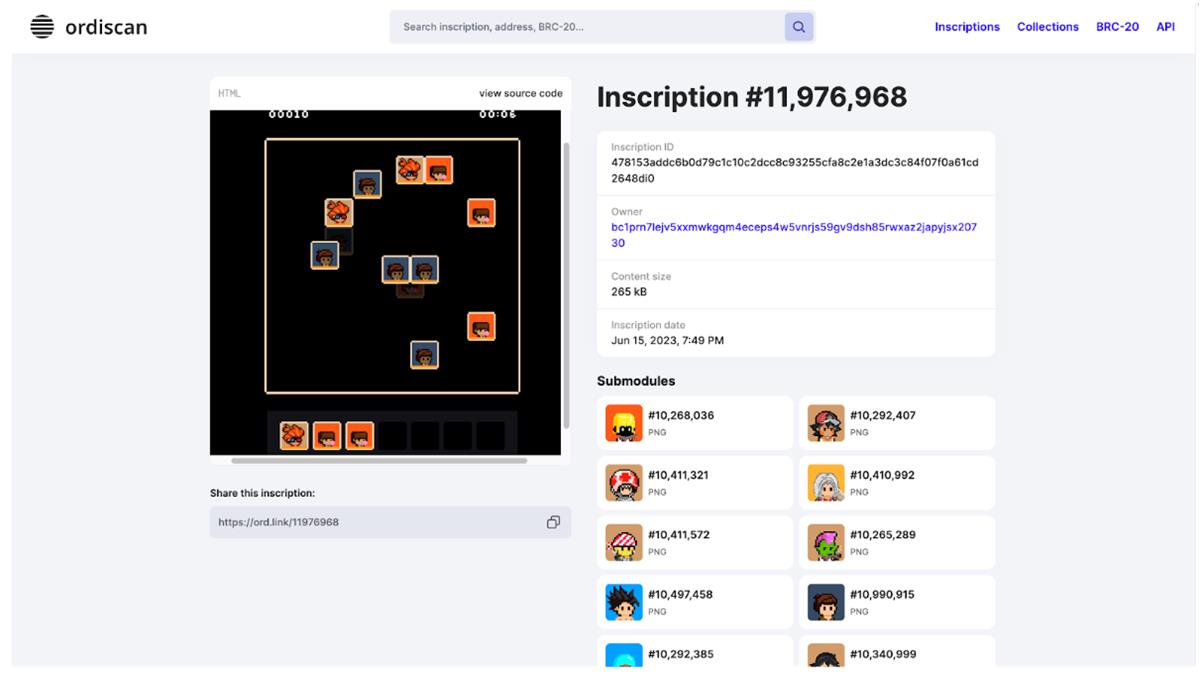Open the BRC-20 page

tap(1117, 27)
